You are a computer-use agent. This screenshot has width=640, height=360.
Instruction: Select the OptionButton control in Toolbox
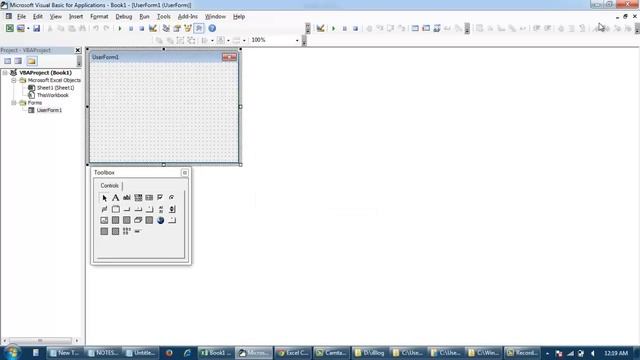coord(171,198)
